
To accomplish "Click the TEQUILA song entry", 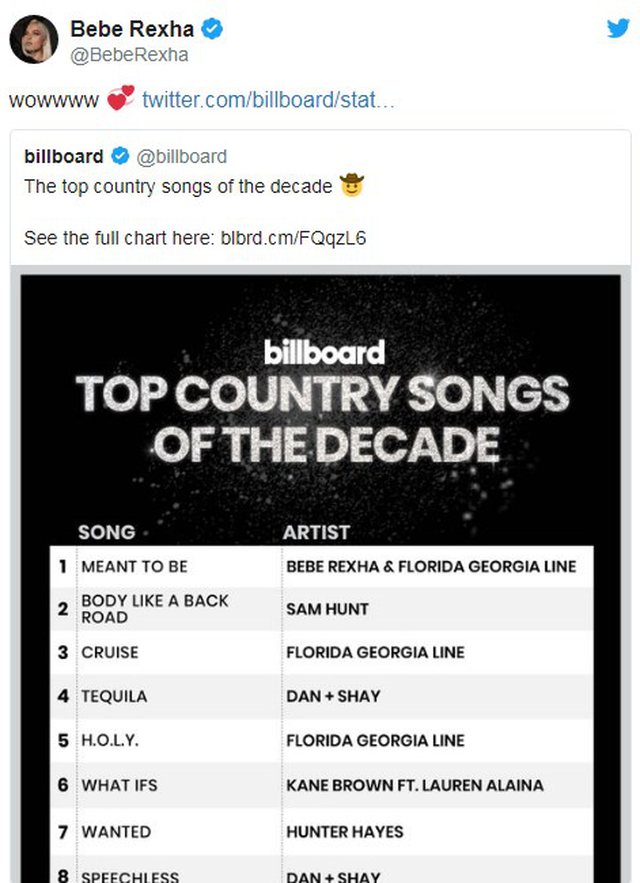I will tap(114, 697).
